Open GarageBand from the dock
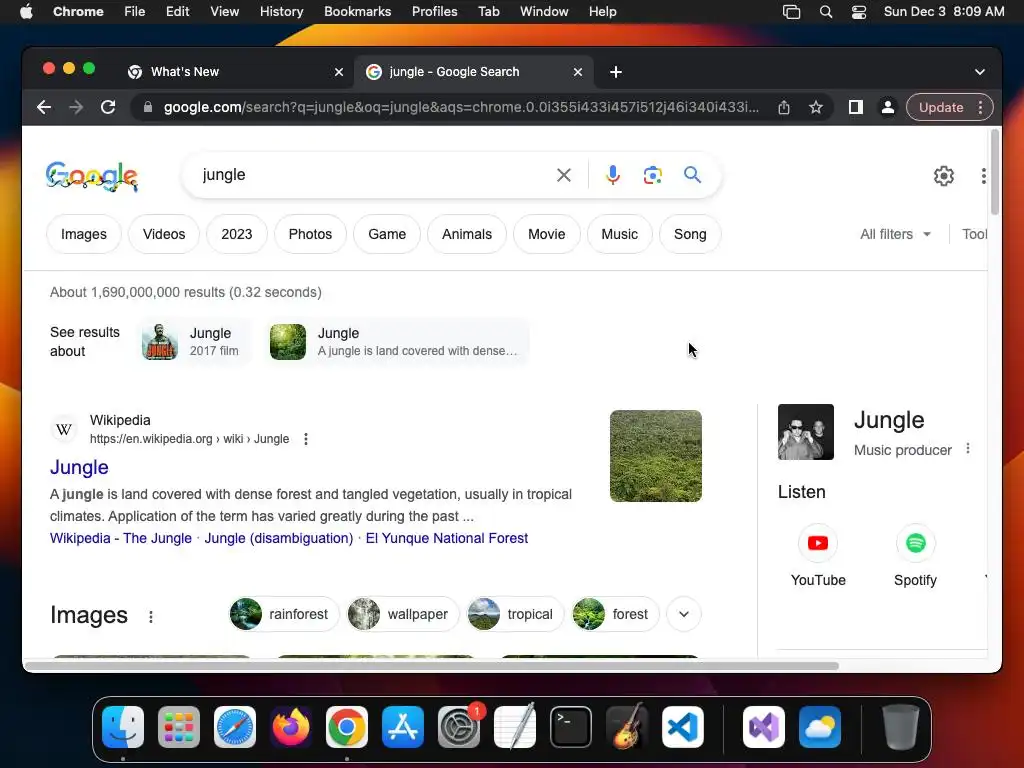 click(627, 727)
